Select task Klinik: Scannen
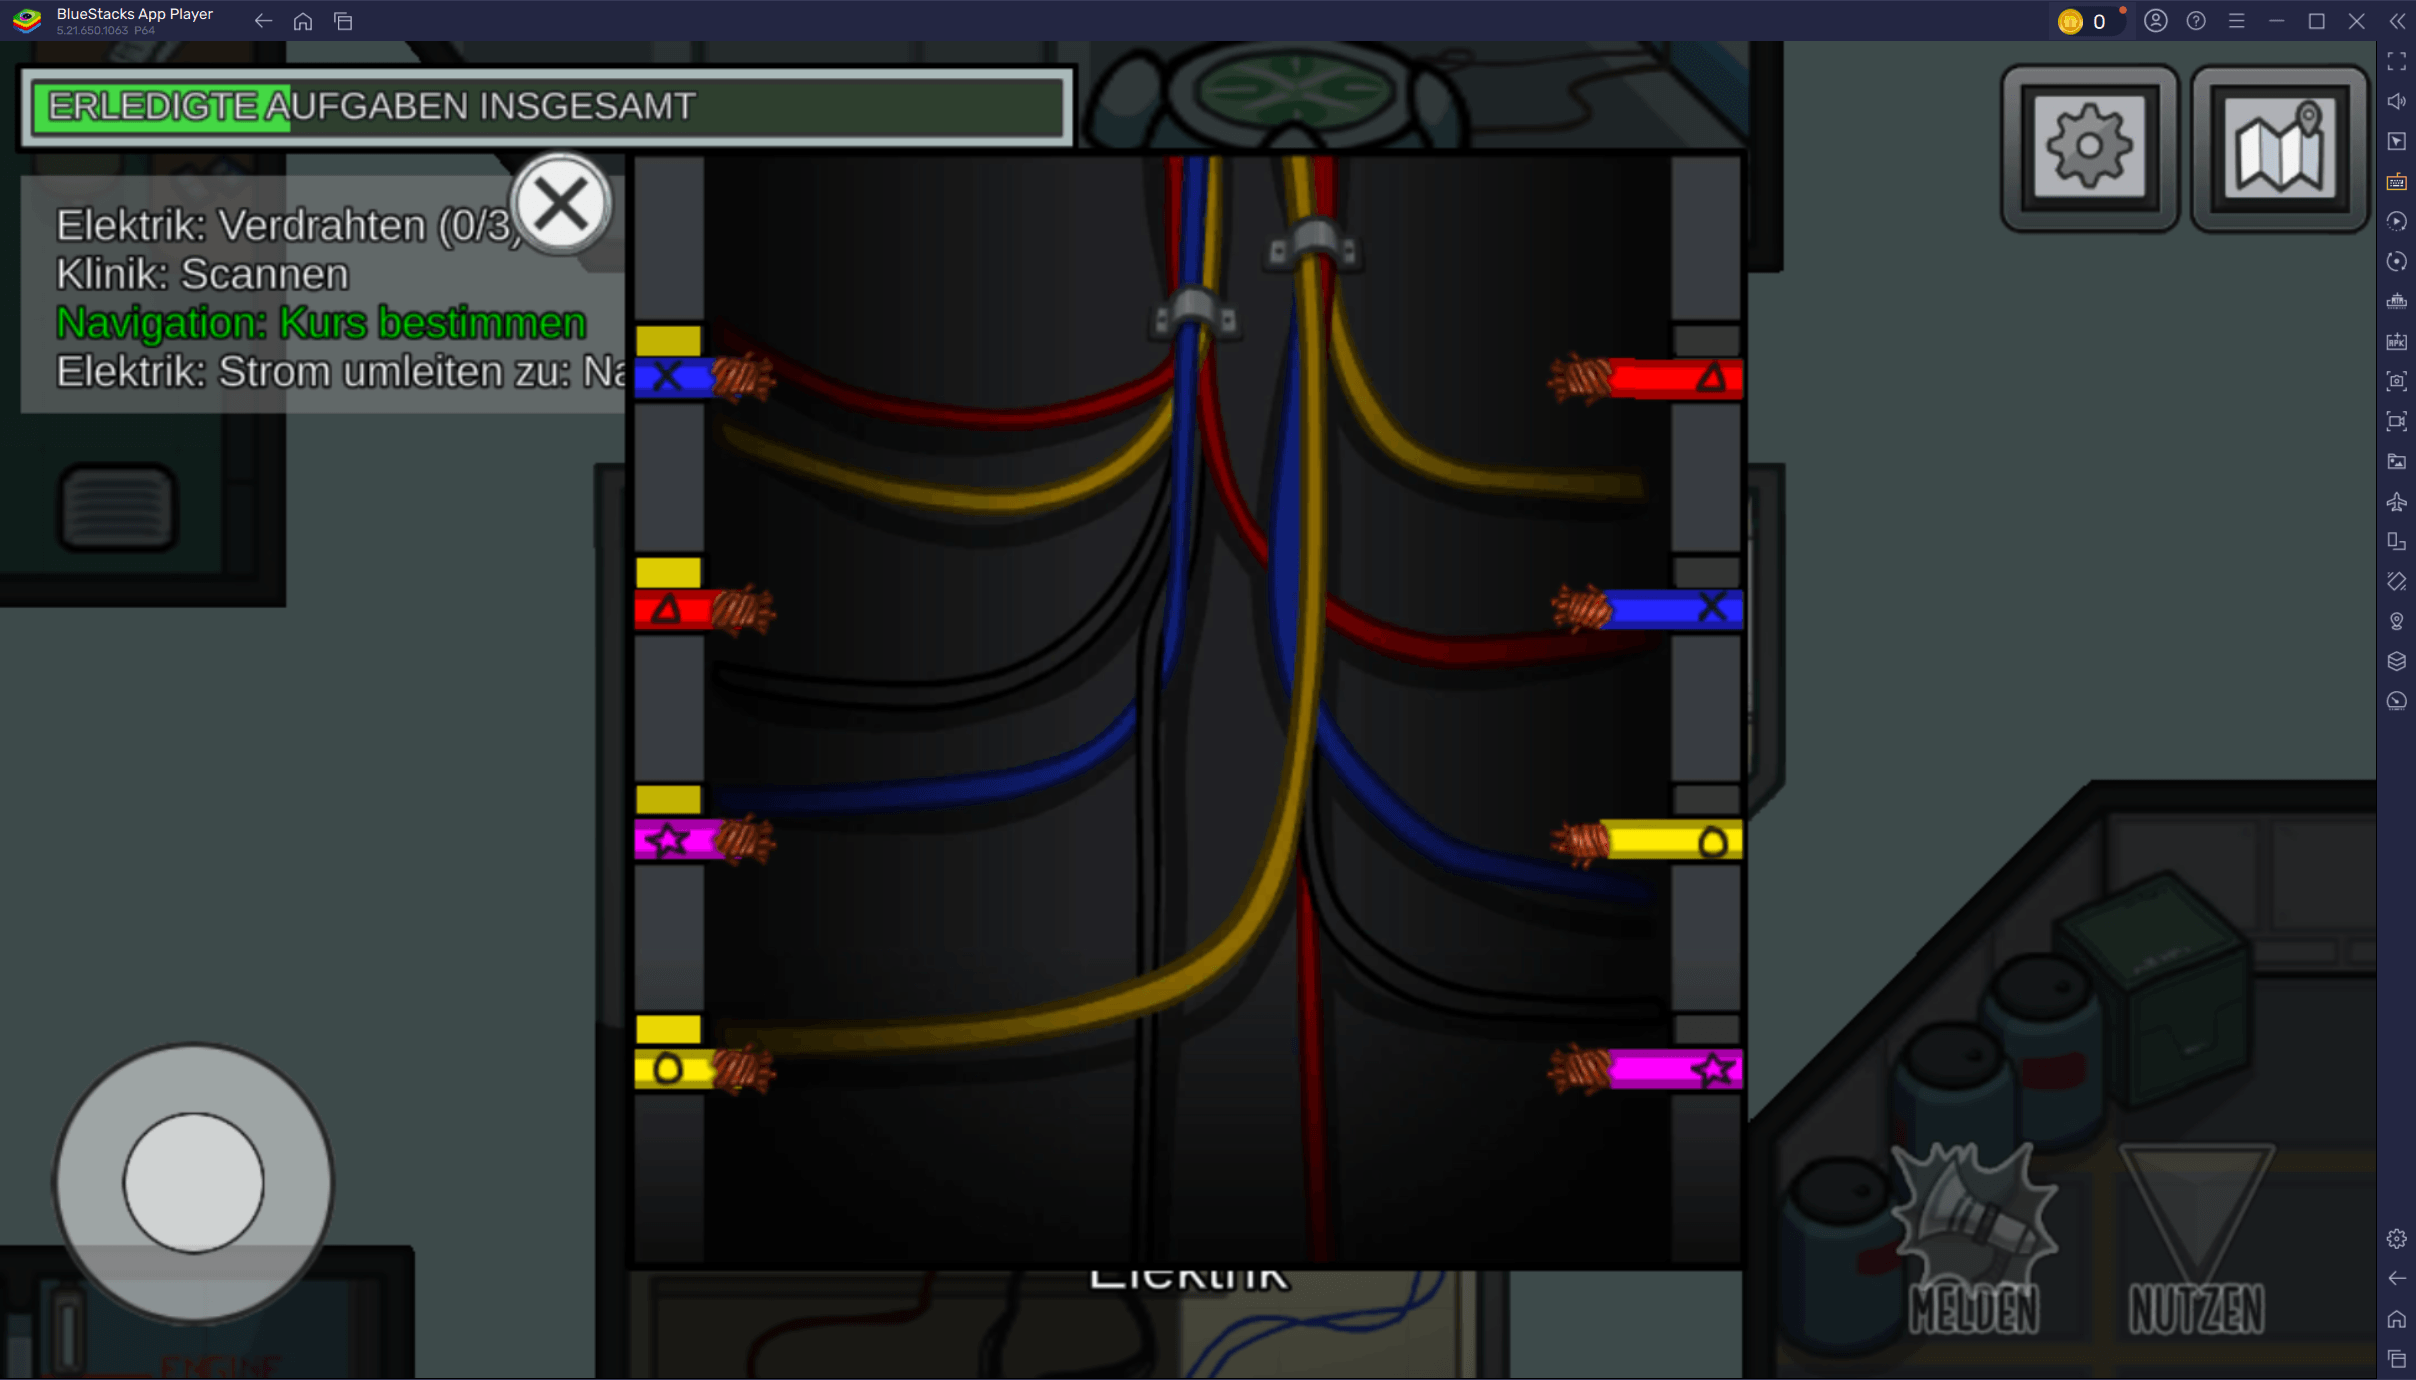This screenshot has width=2416, height=1380. [203, 274]
